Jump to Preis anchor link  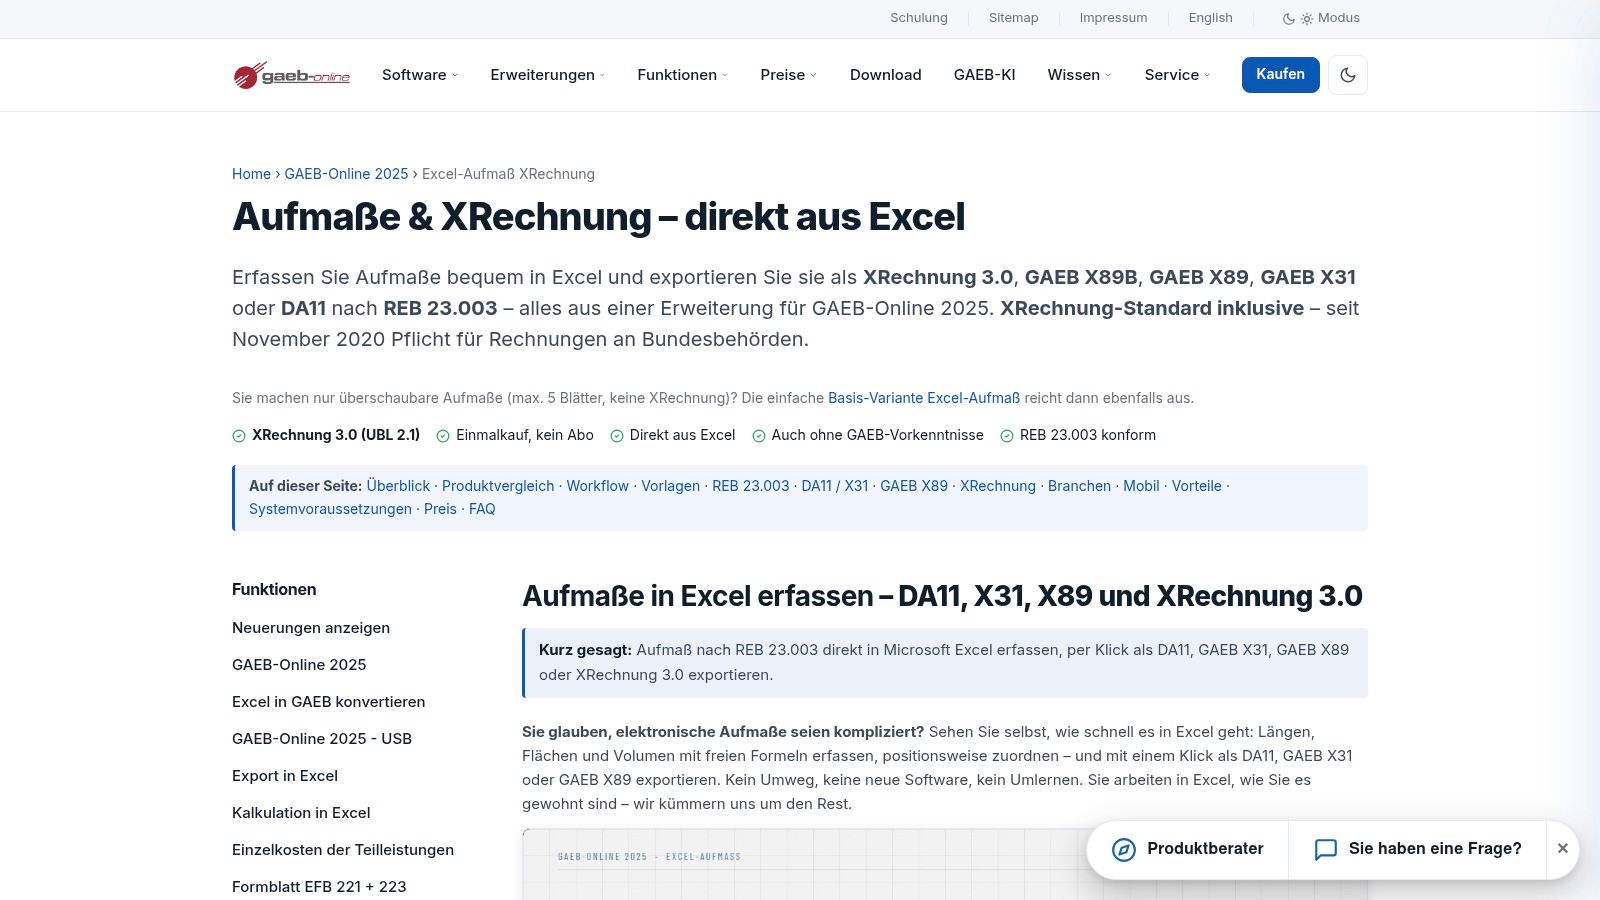coord(440,509)
